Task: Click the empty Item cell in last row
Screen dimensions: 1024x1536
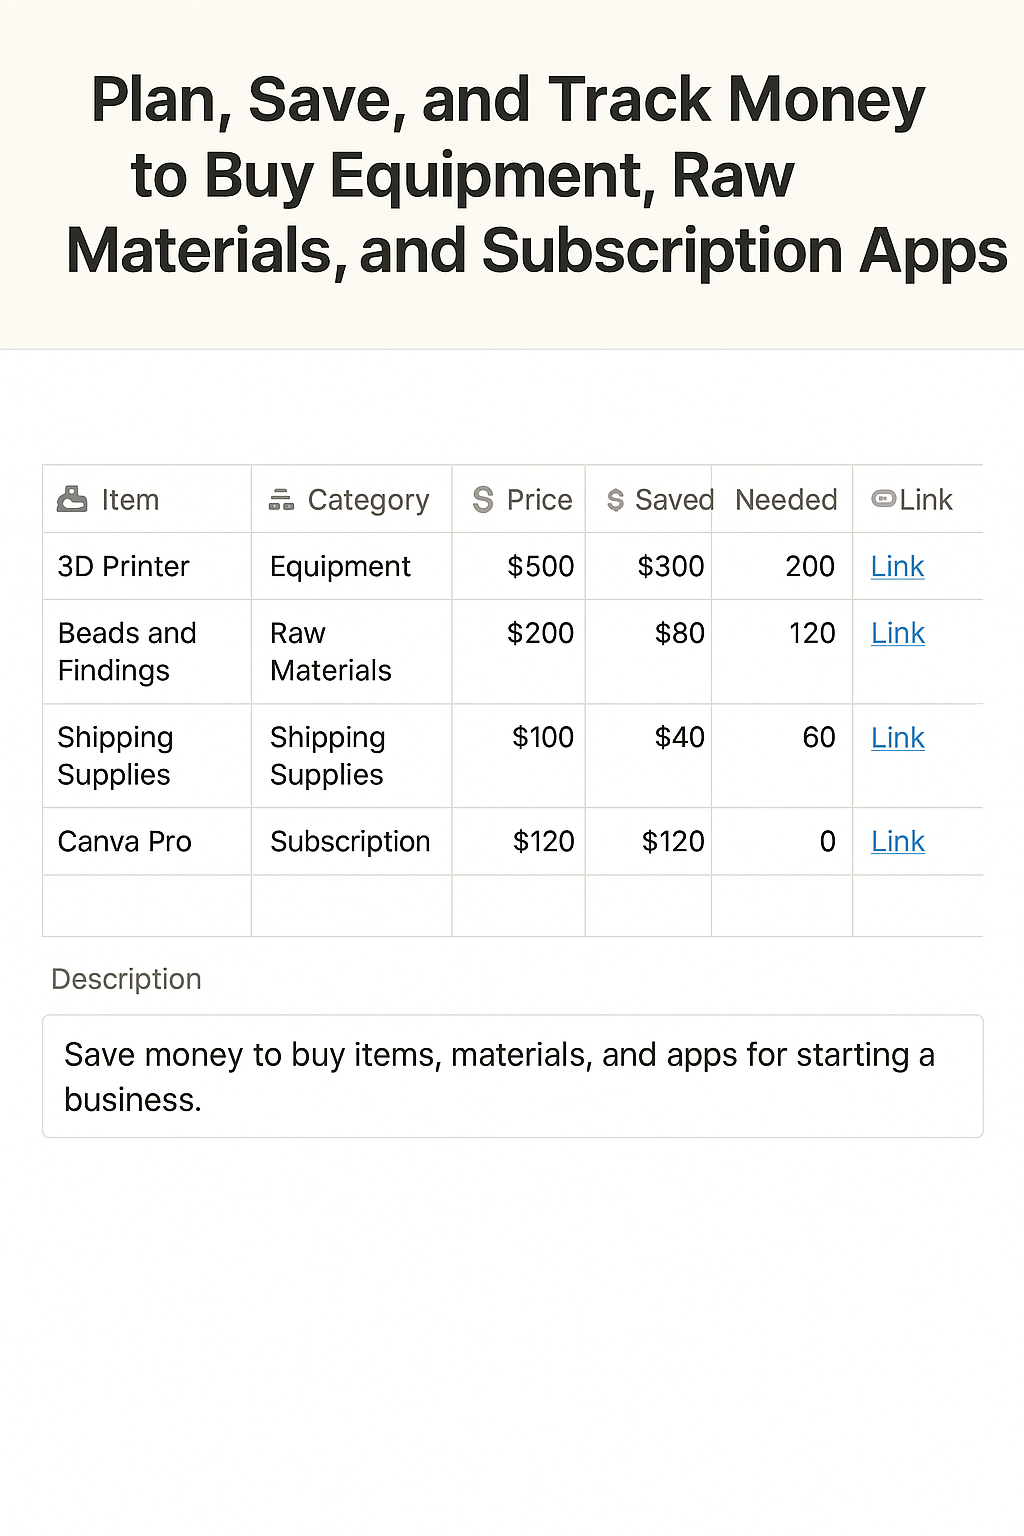Action: (146, 906)
